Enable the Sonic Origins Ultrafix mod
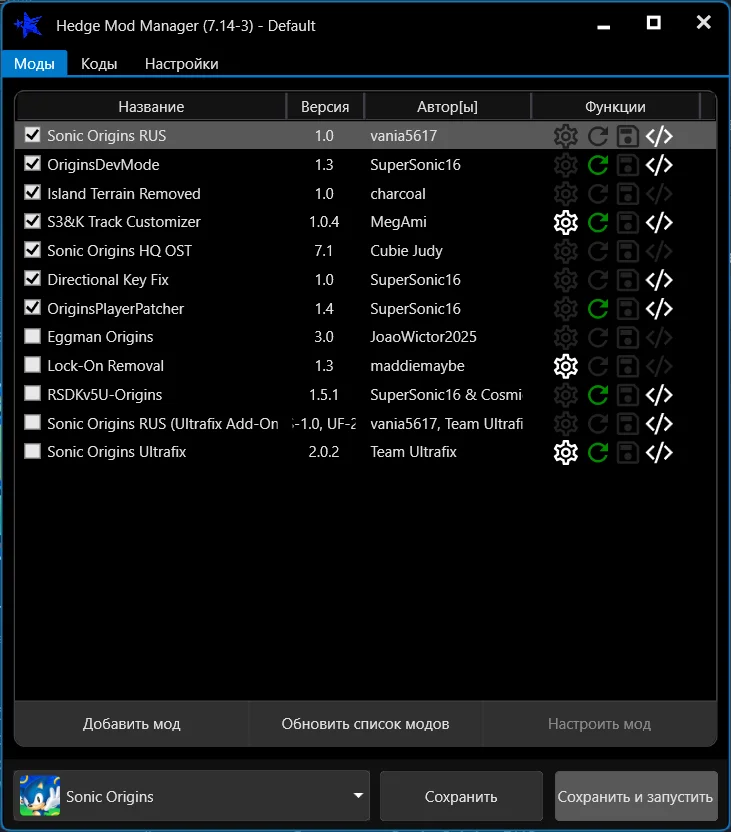Screen dimensions: 731x832 [32, 451]
